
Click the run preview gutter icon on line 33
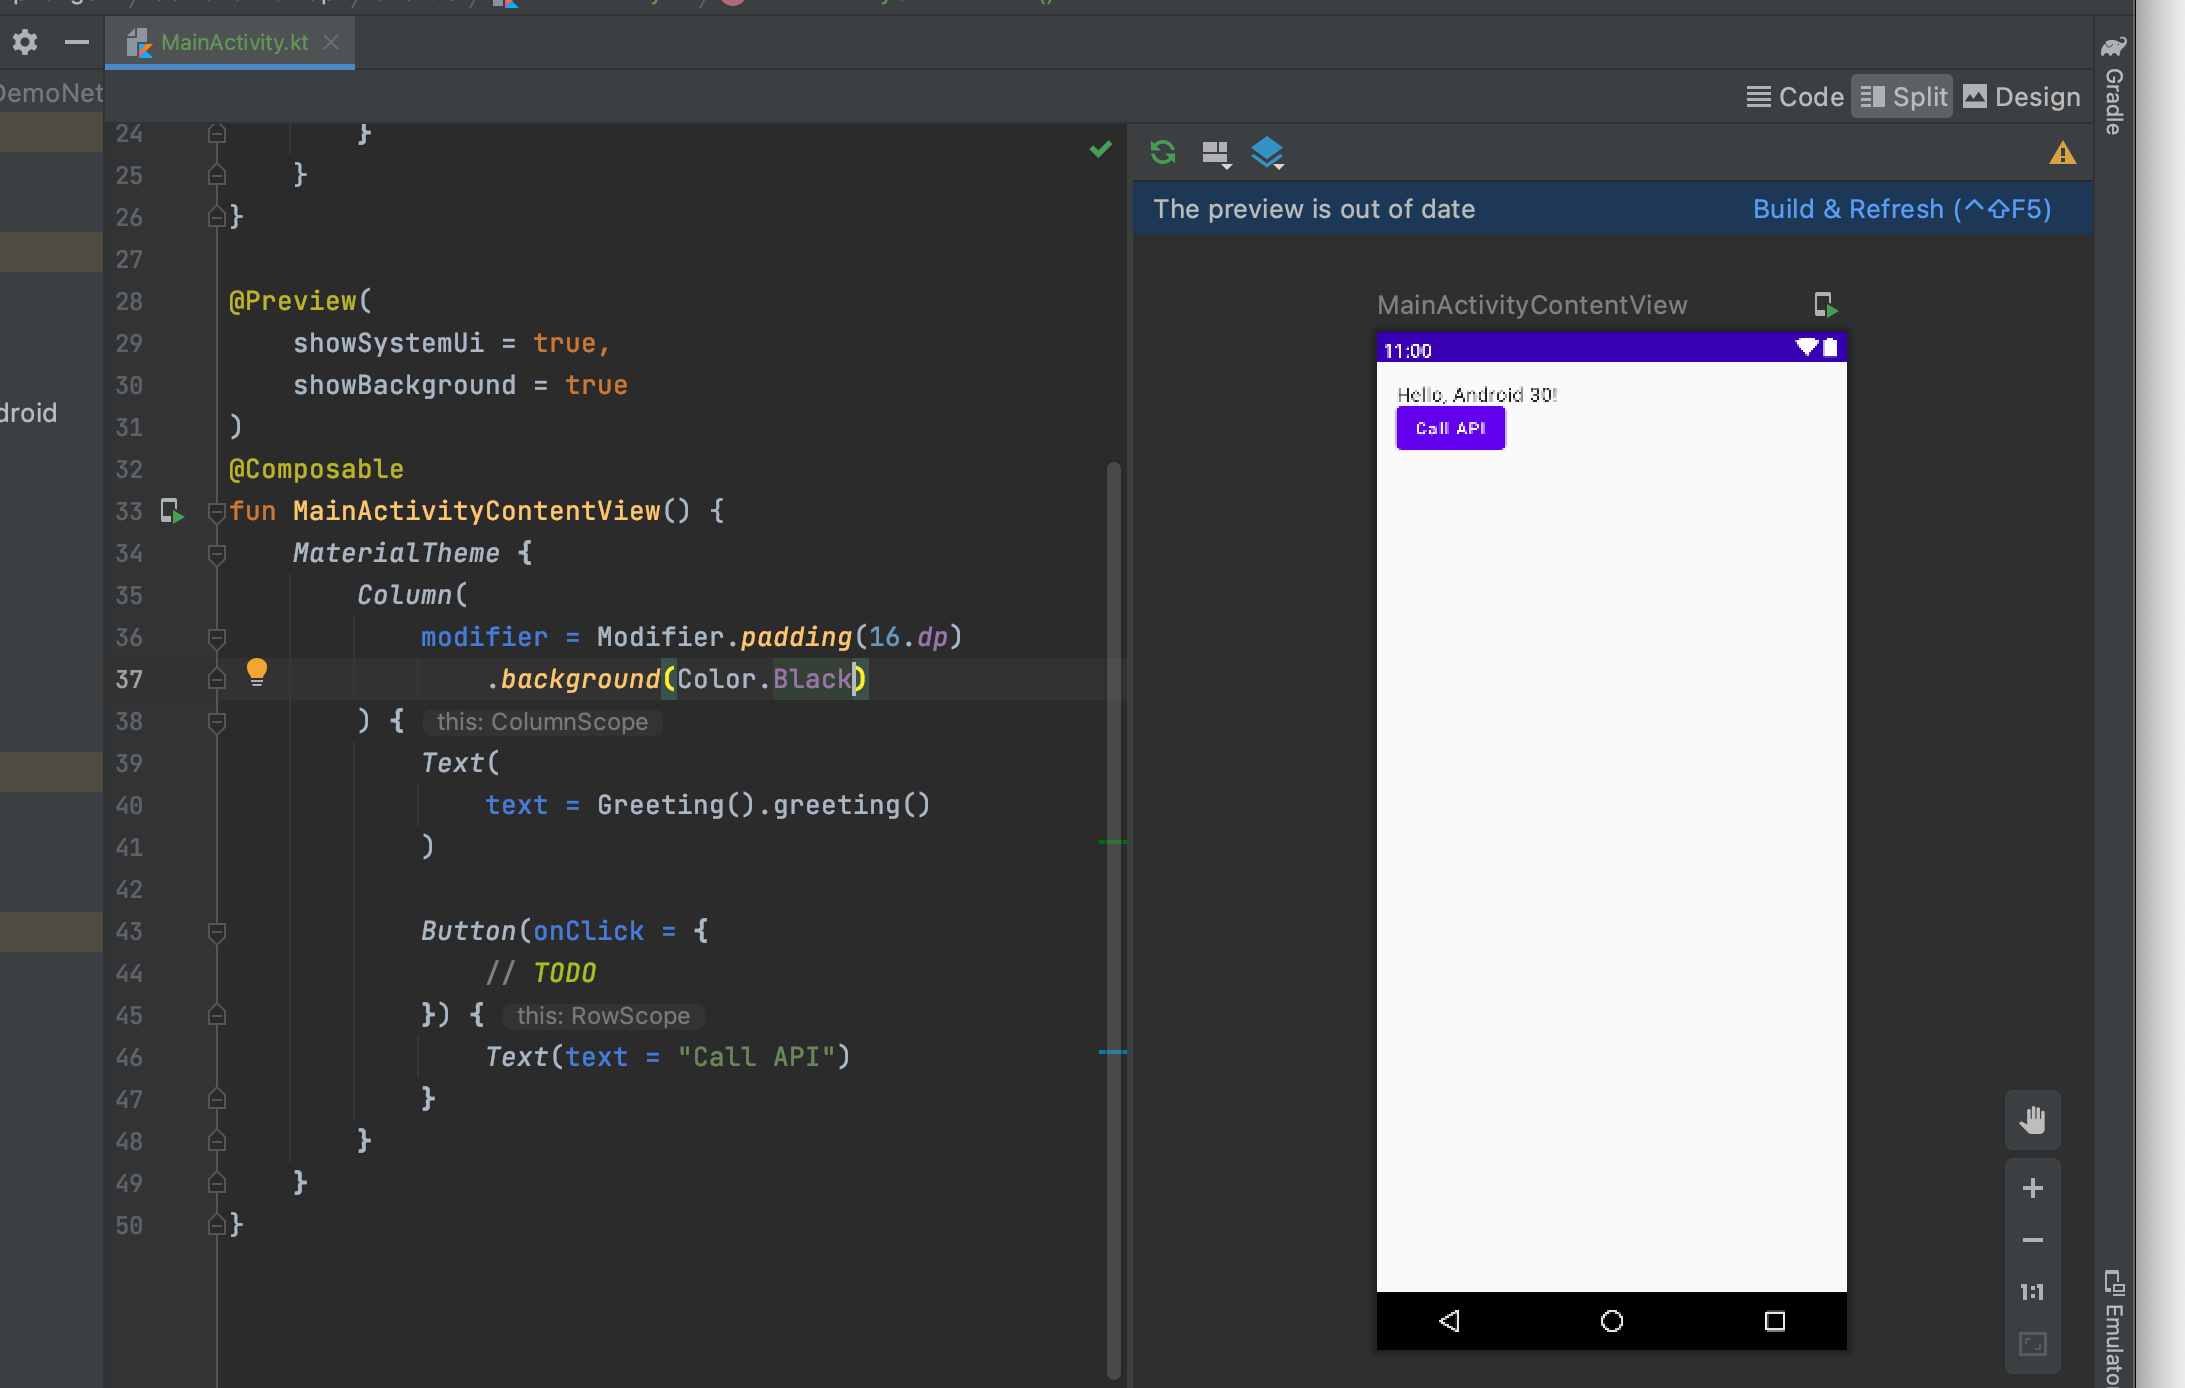point(172,511)
